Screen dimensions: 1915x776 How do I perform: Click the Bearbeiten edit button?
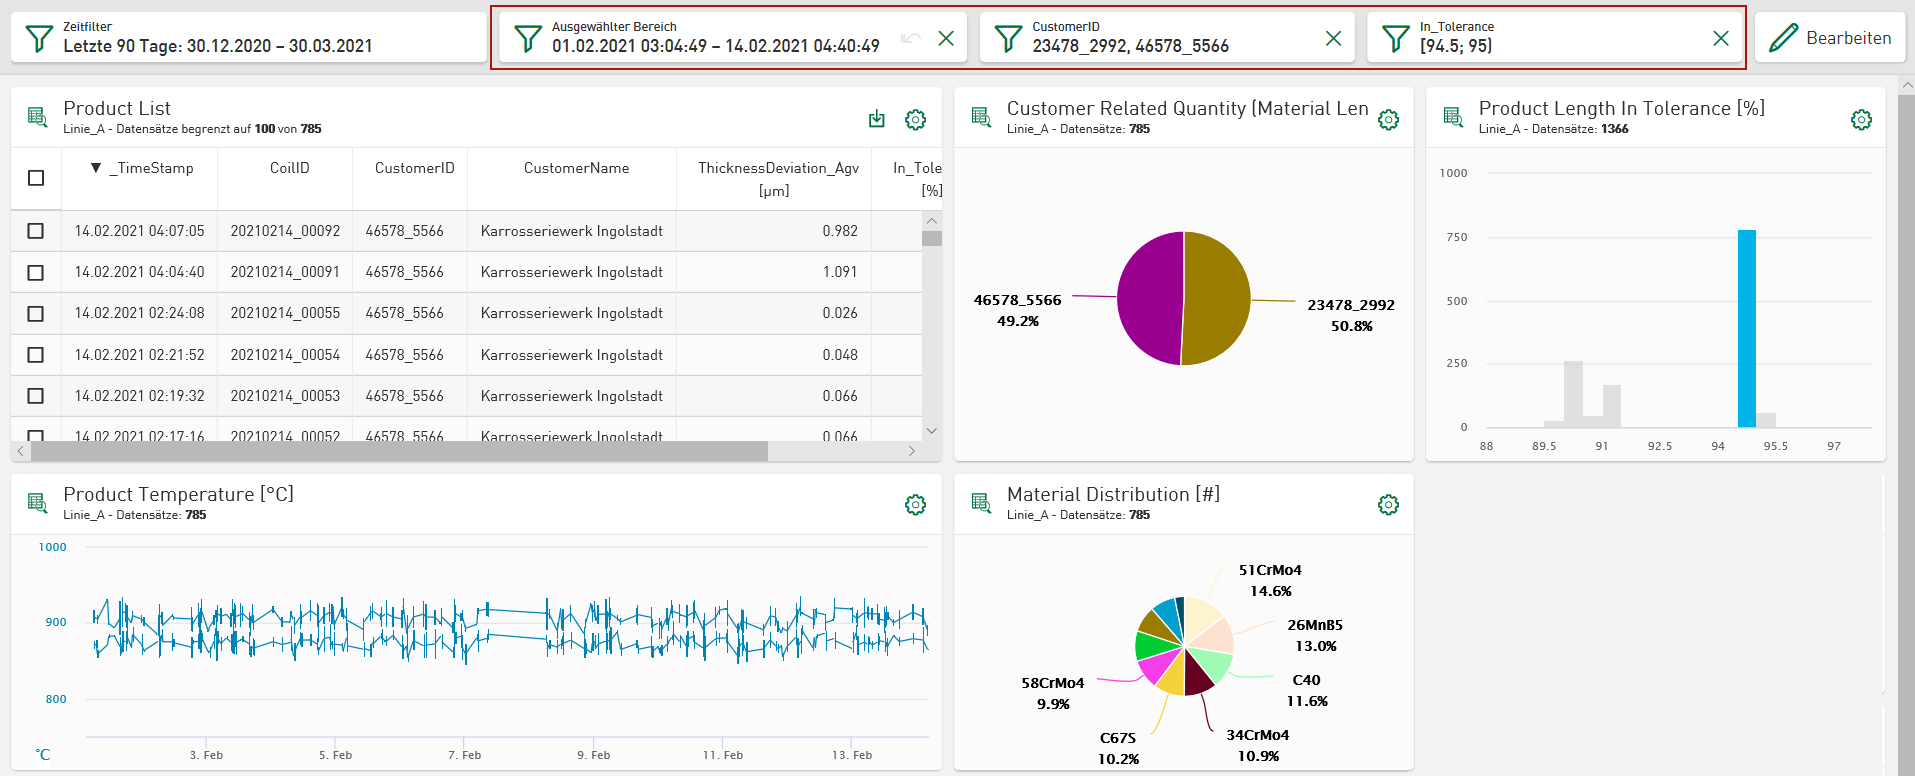pyautogui.click(x=1830, y=38)
